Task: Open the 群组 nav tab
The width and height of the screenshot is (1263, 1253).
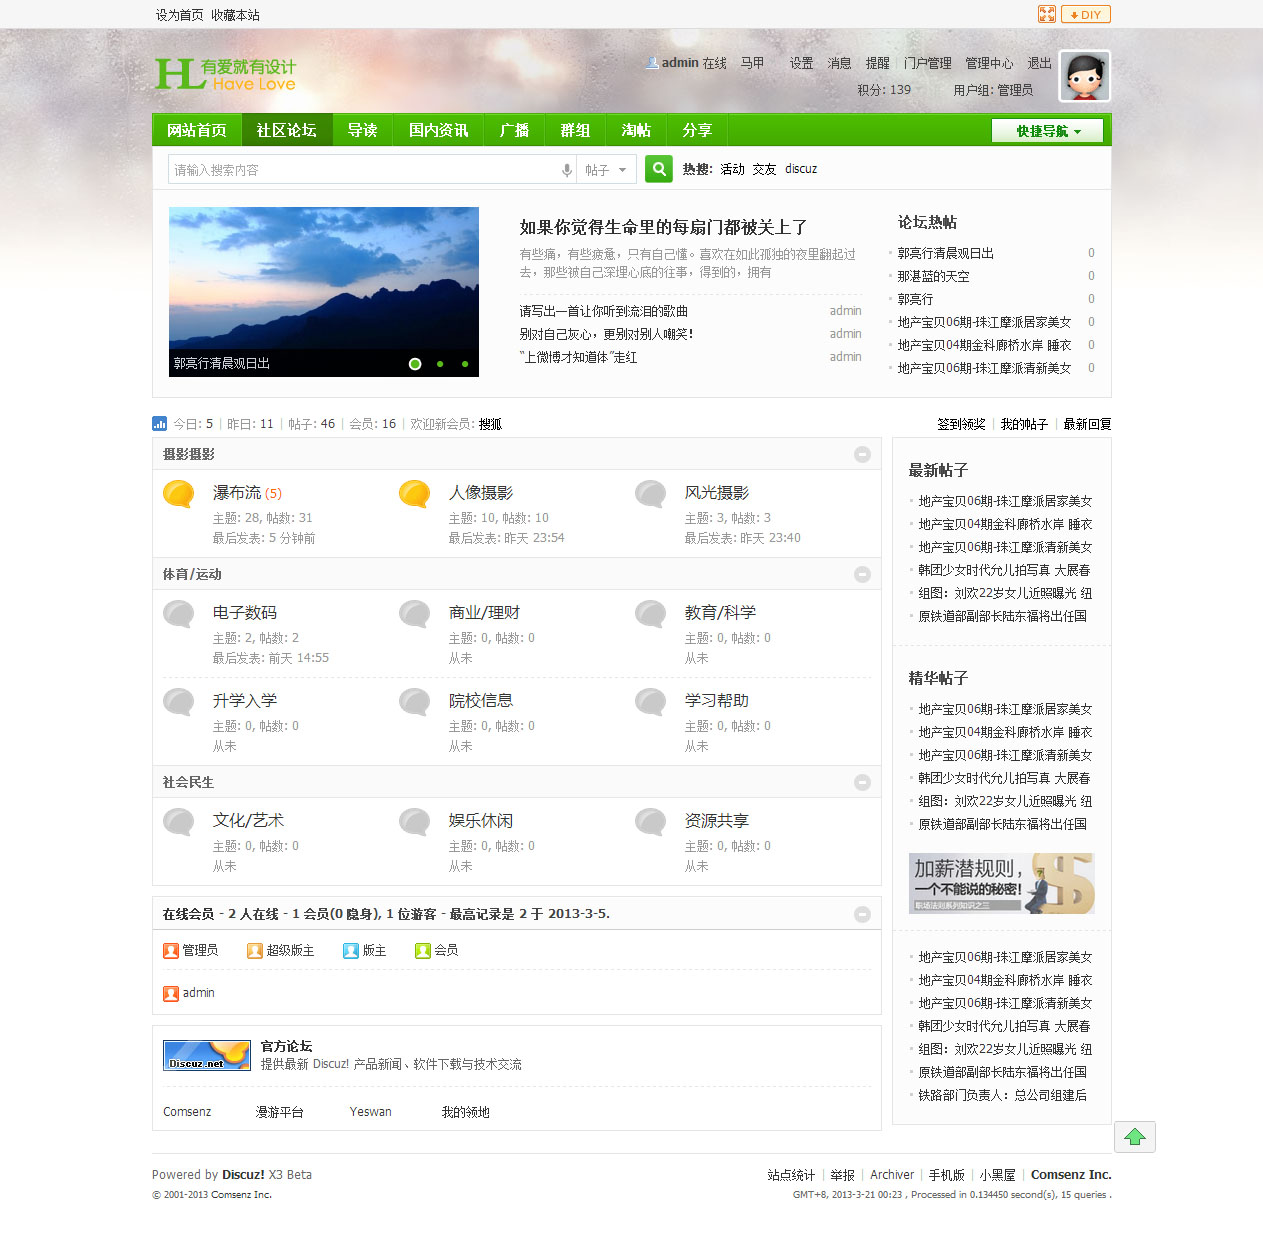Action: (x=576, y=130)
